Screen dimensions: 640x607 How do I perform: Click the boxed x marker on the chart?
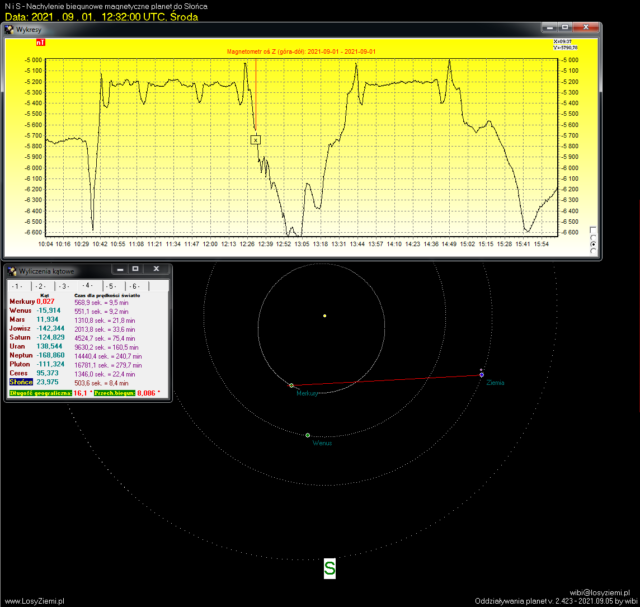(x=255, y=140)
